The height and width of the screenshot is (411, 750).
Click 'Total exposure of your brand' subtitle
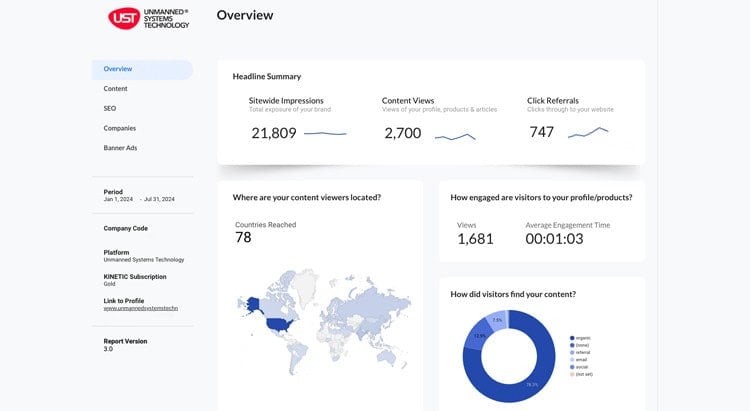tap(290, 110)
